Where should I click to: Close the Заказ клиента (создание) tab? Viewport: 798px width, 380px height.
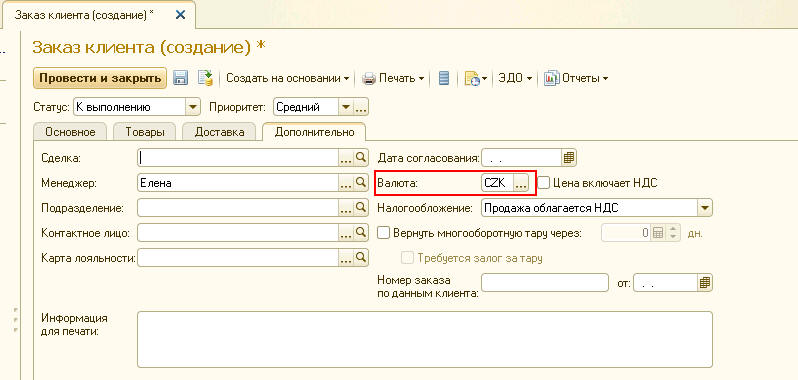pyautogui.click(x=180, y=15)
